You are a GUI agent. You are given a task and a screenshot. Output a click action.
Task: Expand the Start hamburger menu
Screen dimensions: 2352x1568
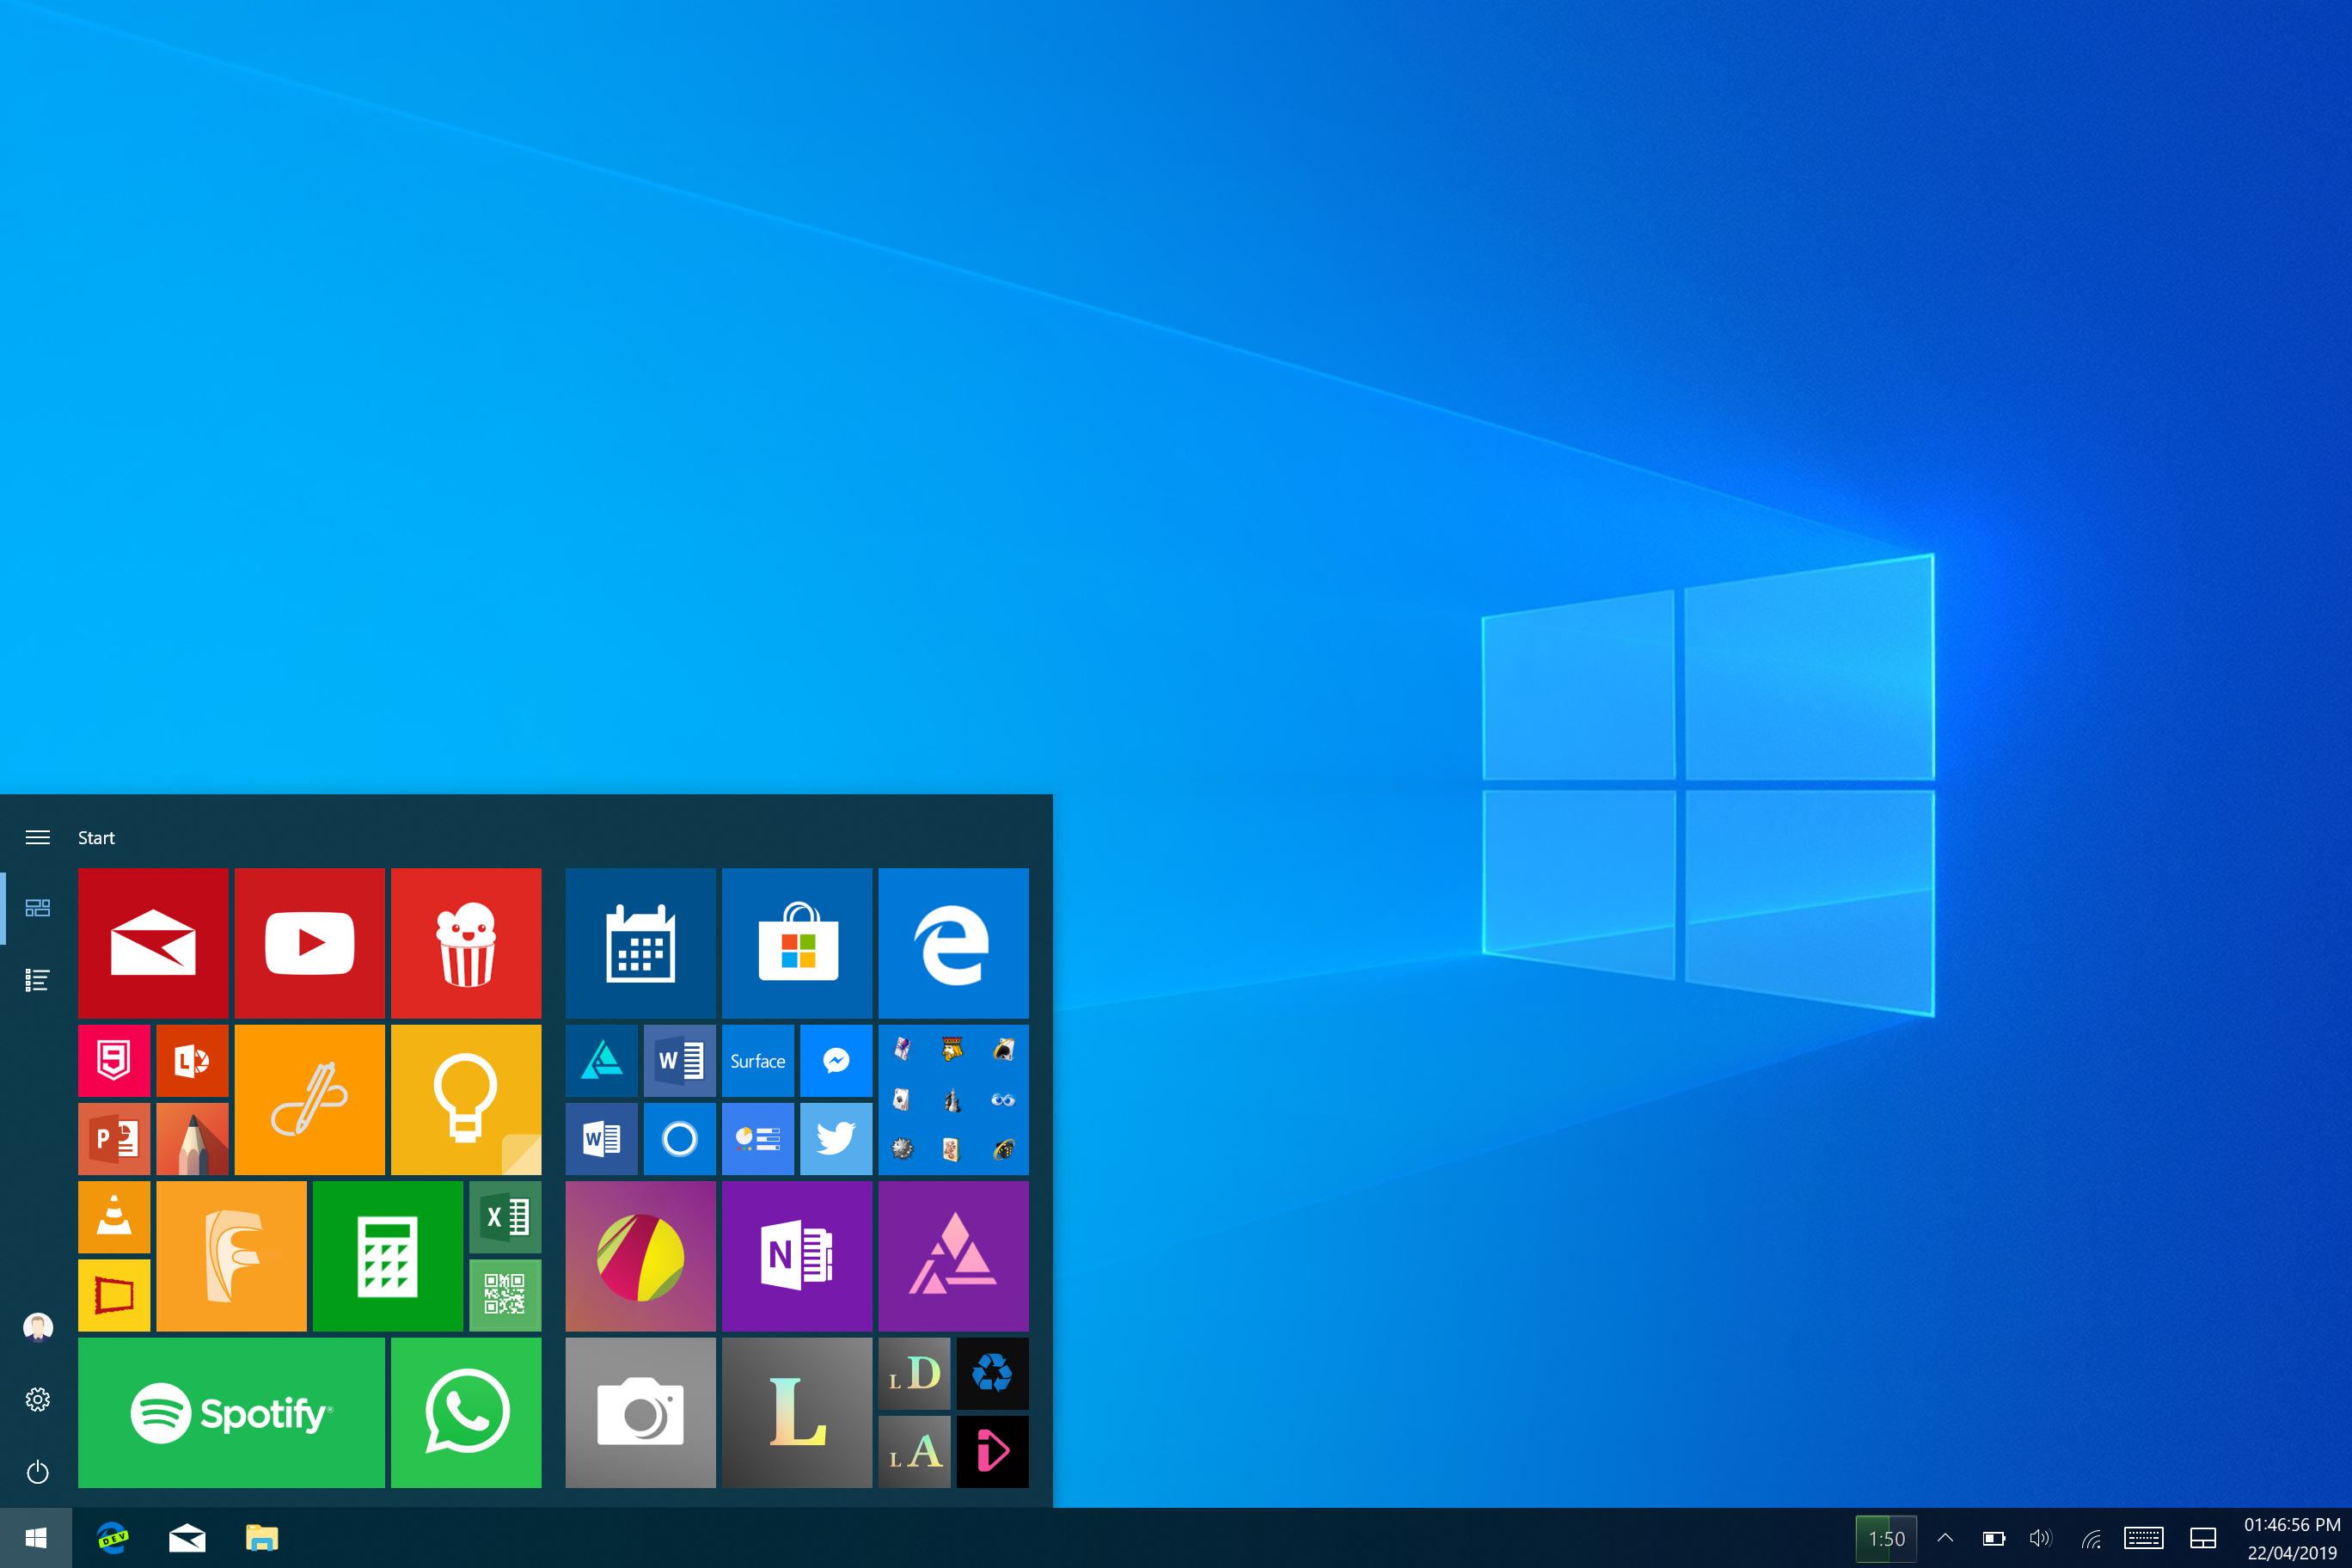(x=38, y=837)
